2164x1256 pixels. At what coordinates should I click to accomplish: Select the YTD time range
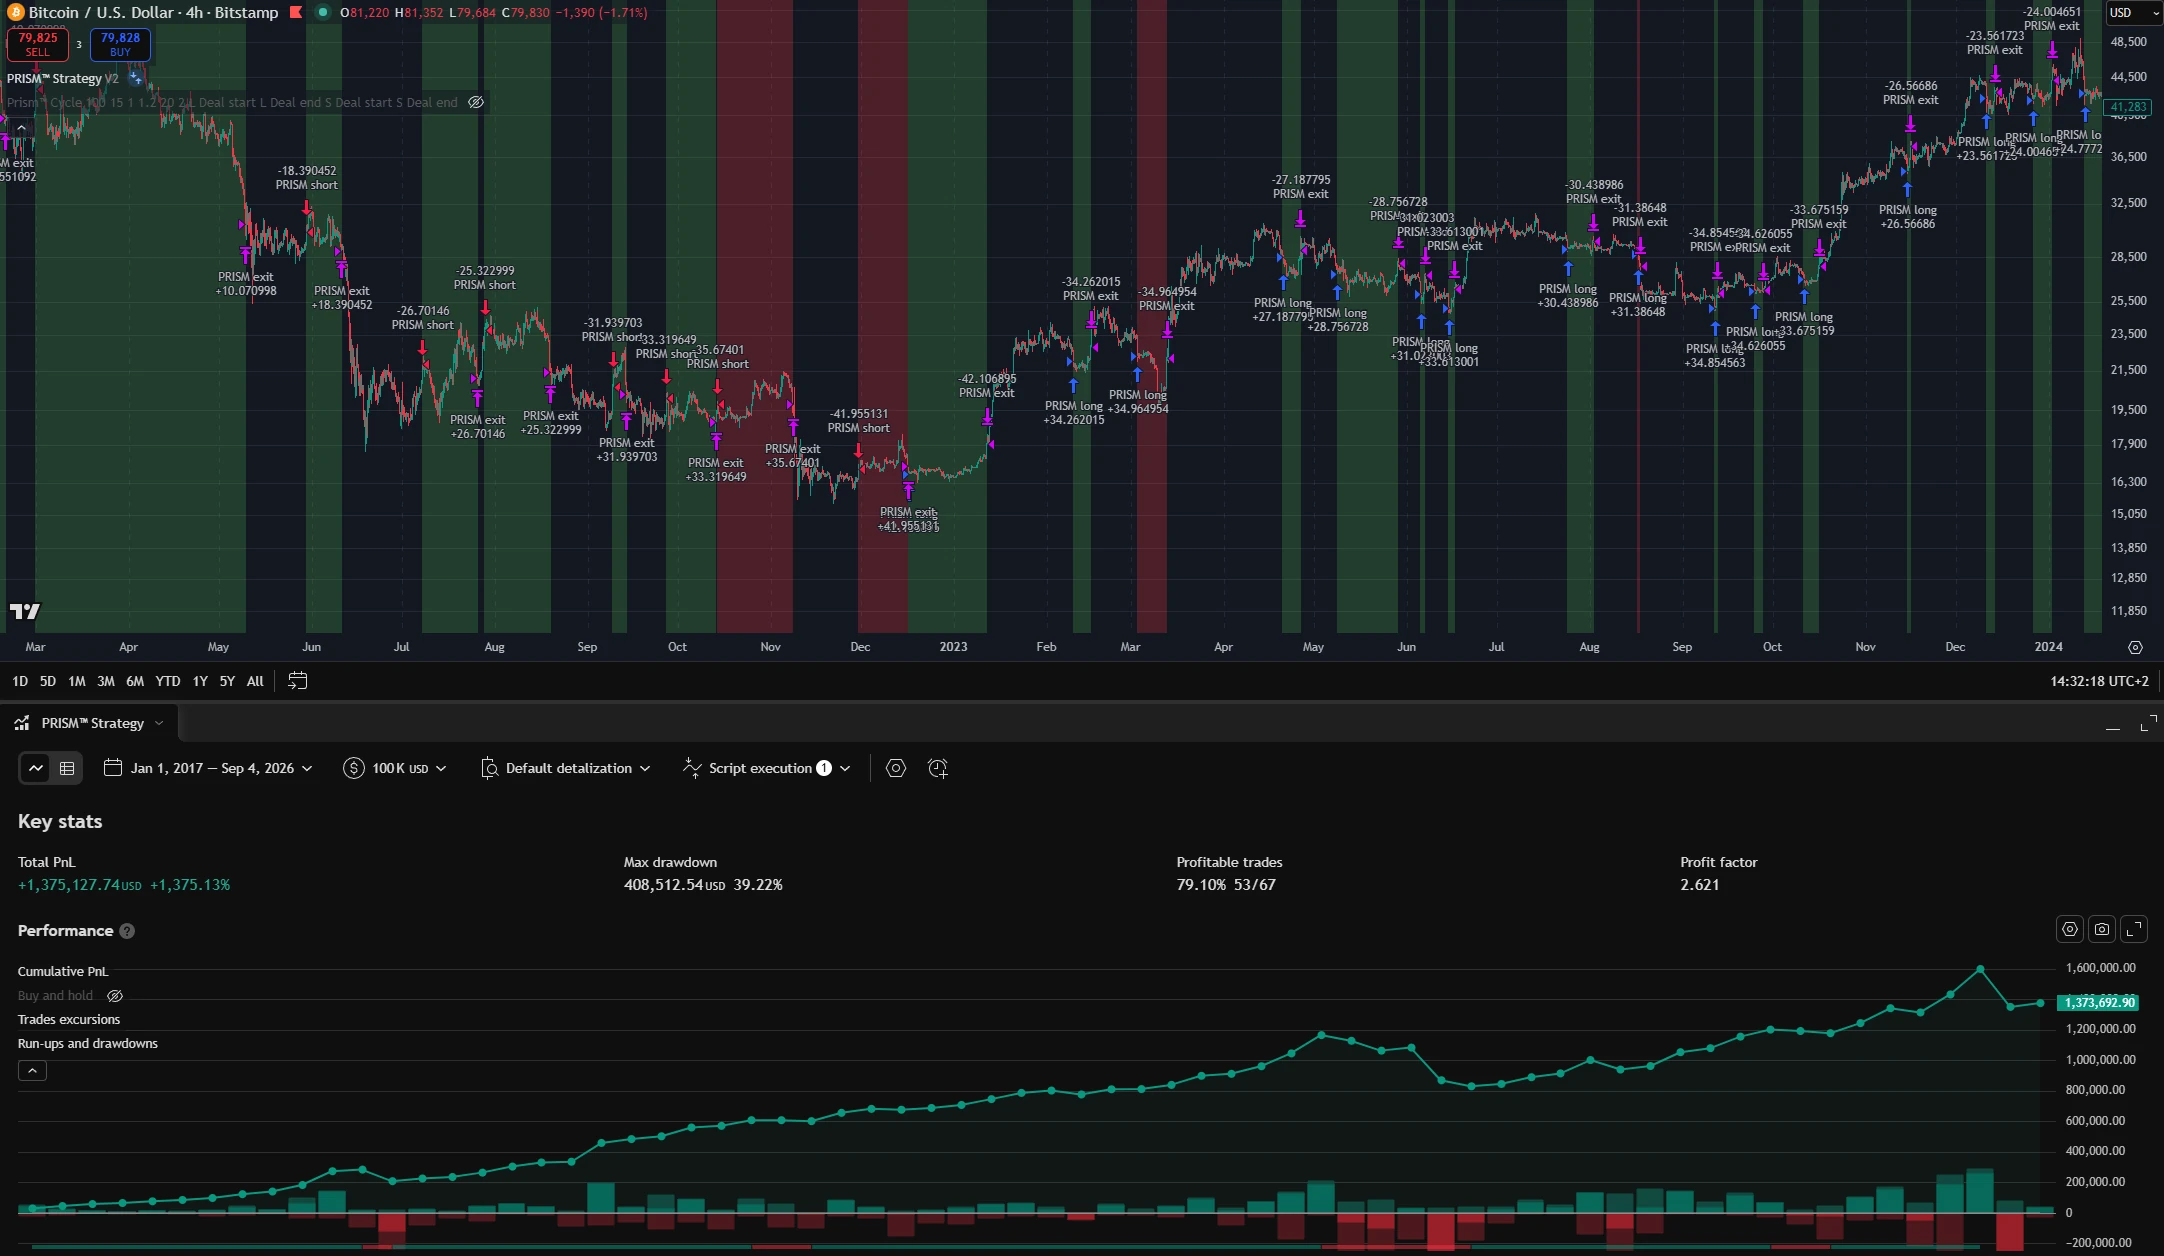click(x=168, y=681)
